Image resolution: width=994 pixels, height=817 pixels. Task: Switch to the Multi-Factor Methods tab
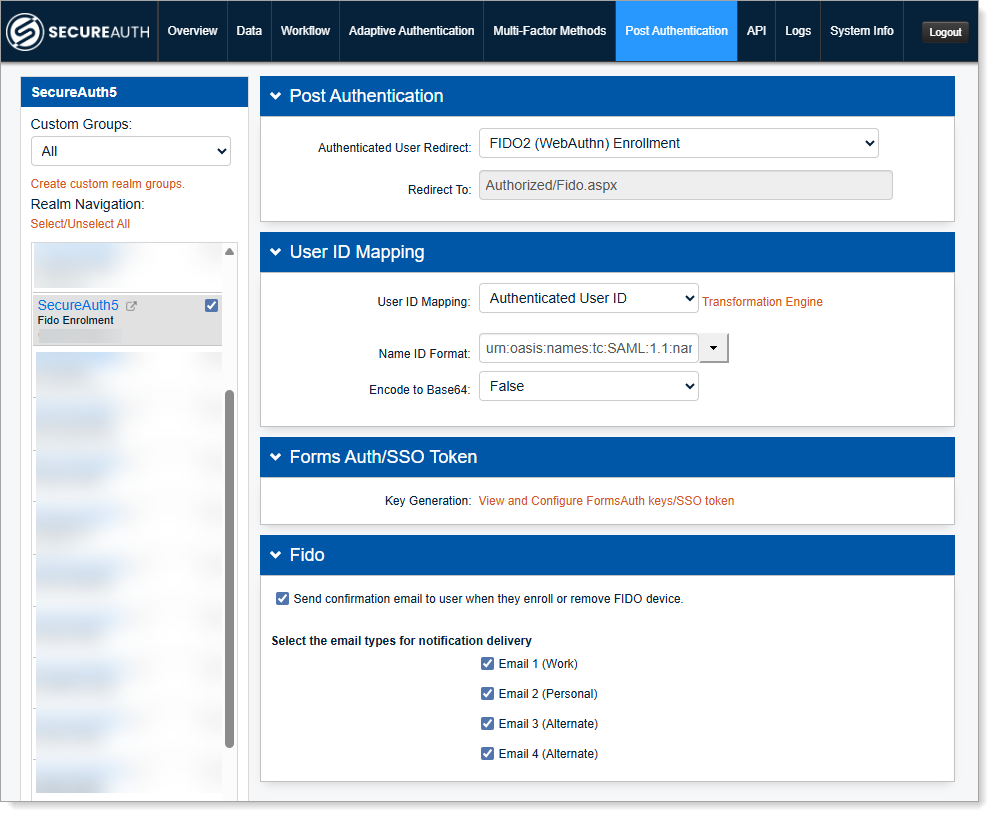(549, 31)
